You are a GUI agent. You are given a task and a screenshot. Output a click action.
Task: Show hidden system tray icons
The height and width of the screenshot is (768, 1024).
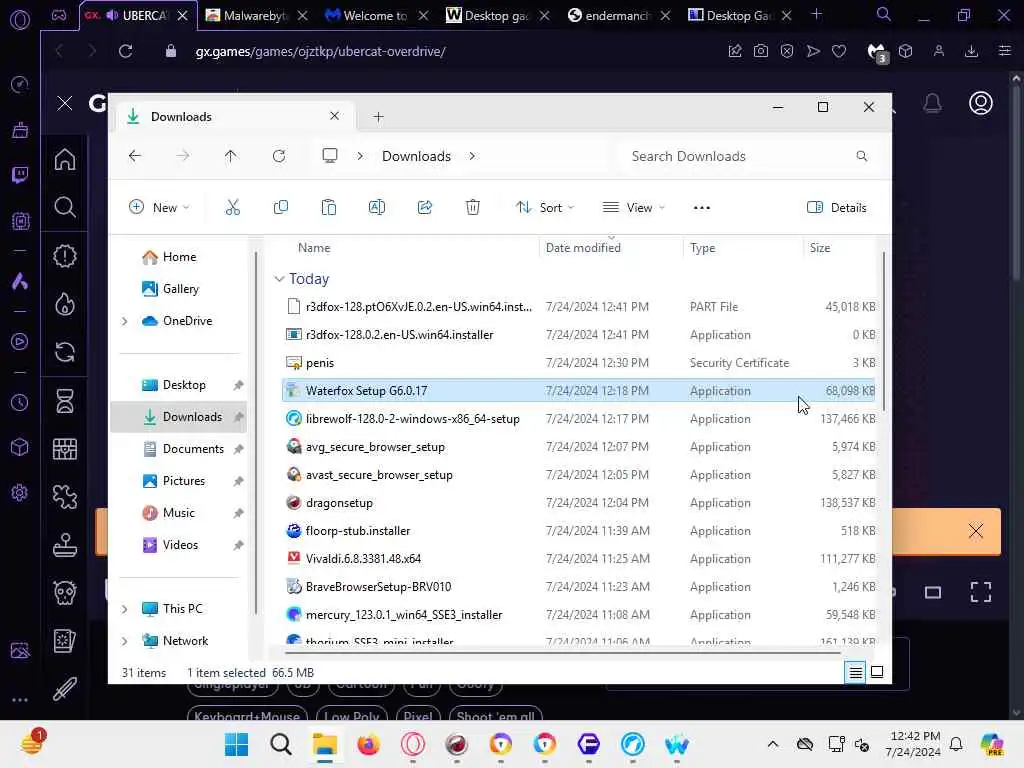773,744
